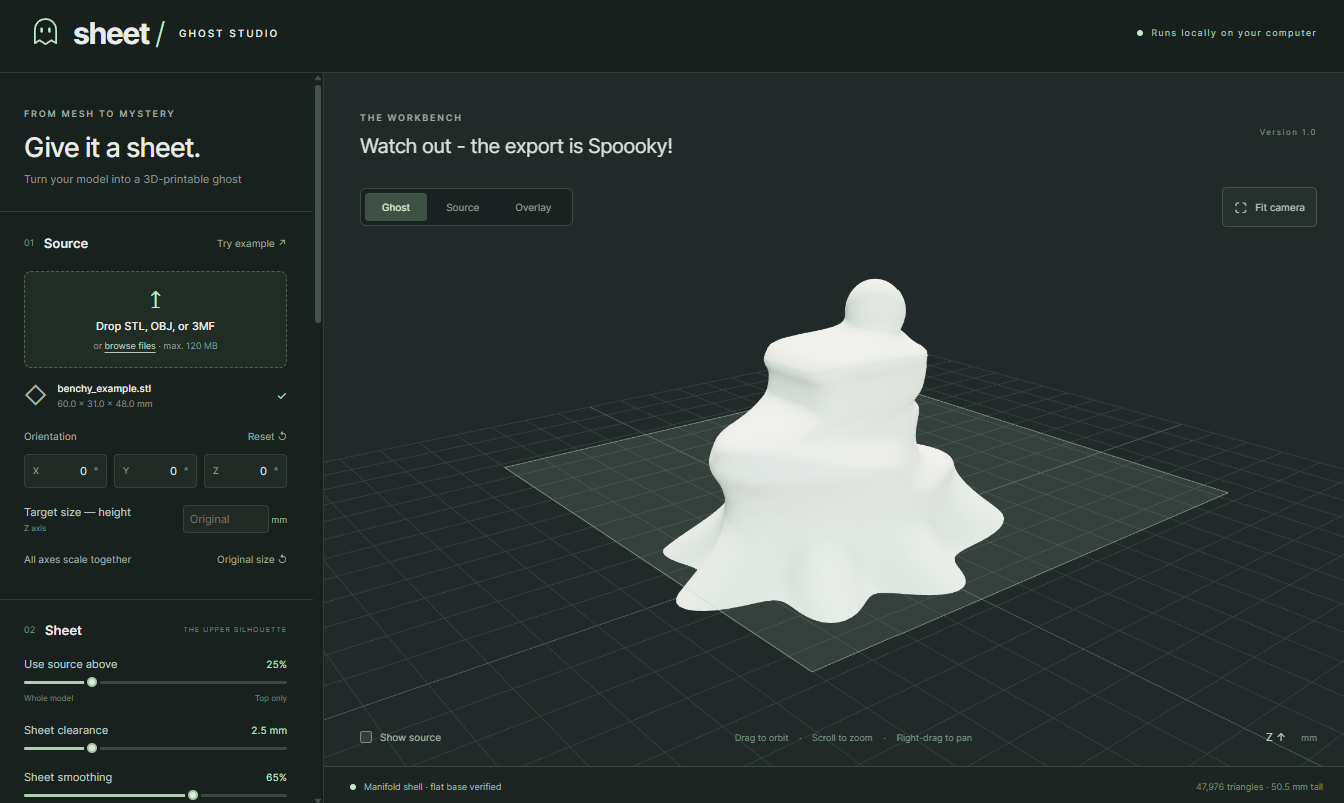Click the benchy_example.stl file name

(104, 388)
